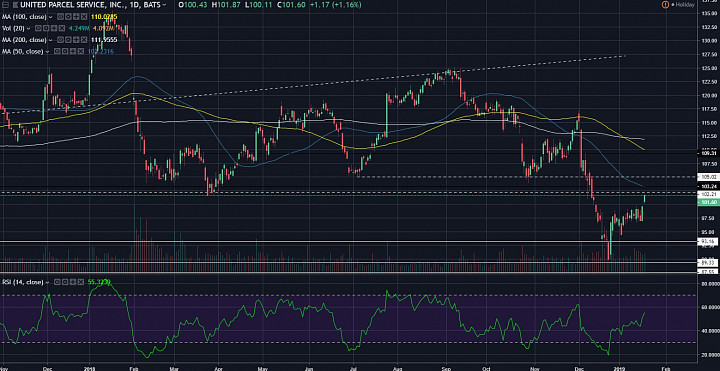Click the 2019 label on the time axis
Image resolution: width=720 pixels, height=371 pixels.
click(618, 368)
